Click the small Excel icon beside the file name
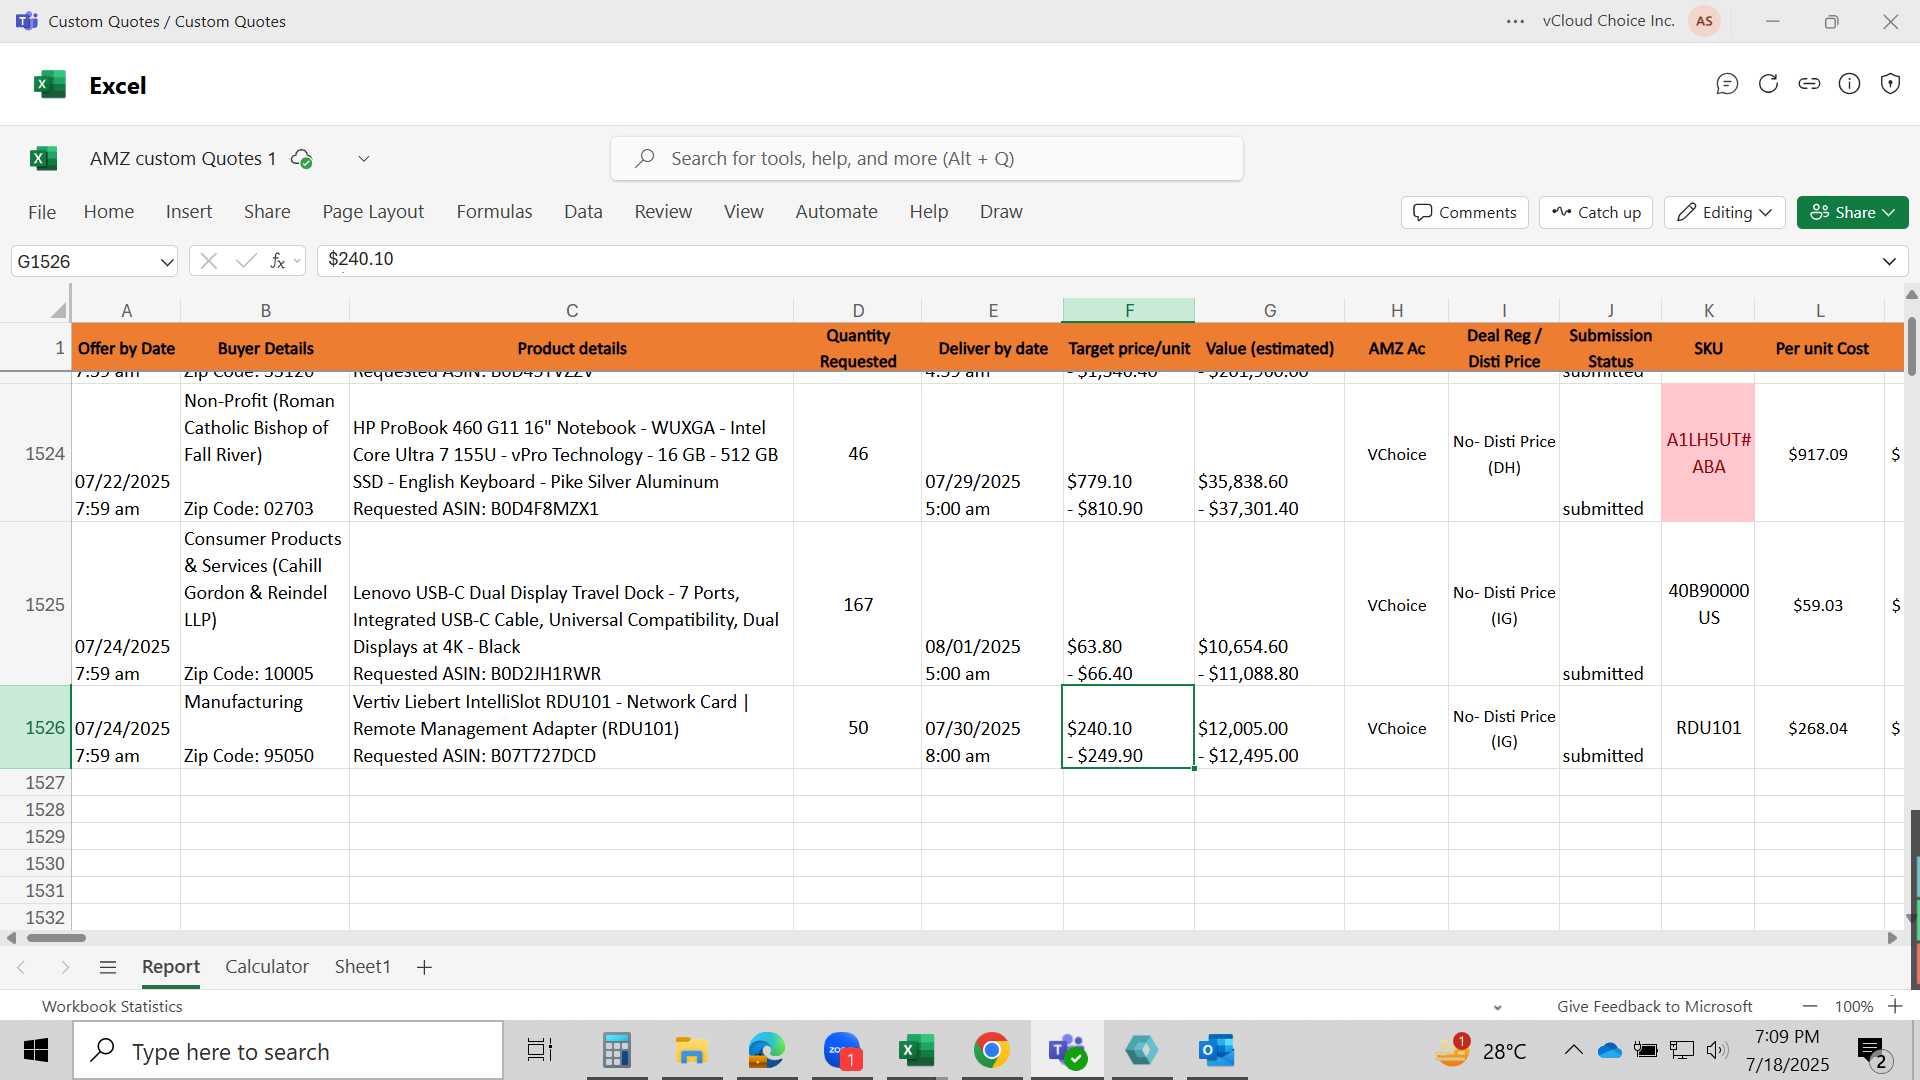Image resolution: width=1920 pixels, height=1080 pixels. 43,158
